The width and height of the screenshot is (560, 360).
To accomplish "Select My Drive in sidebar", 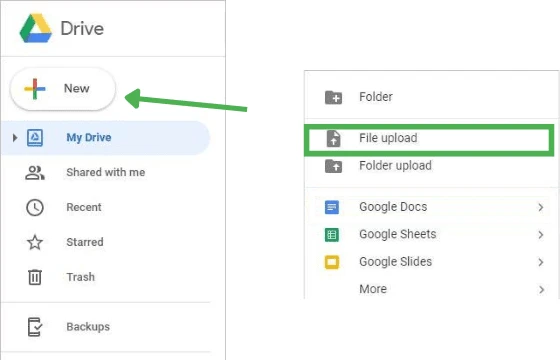I will (x=106, y=138).
